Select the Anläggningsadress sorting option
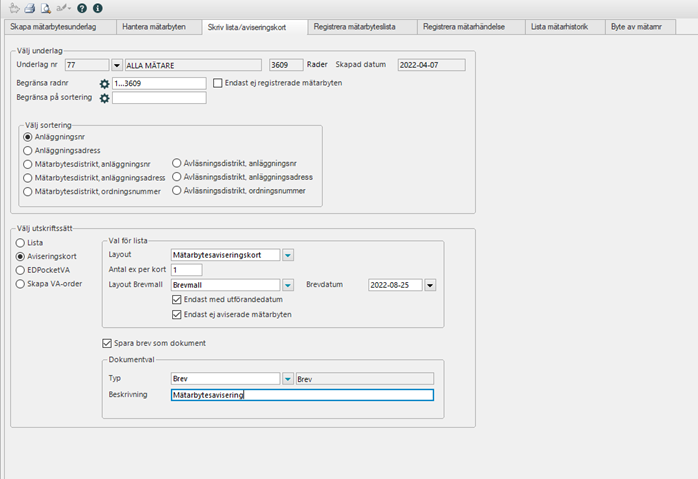This screenshot has height=479, width=698. pos(28,150)
